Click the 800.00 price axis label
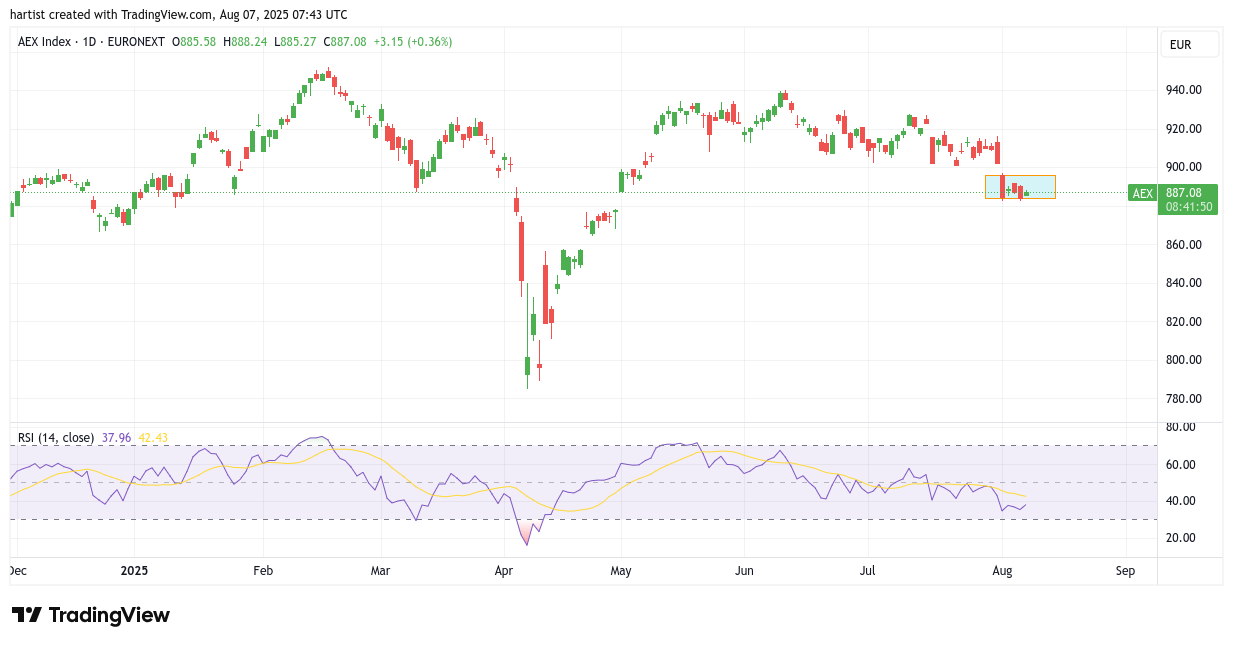This screenshot has width=1233, height=645. (1184, 360)
